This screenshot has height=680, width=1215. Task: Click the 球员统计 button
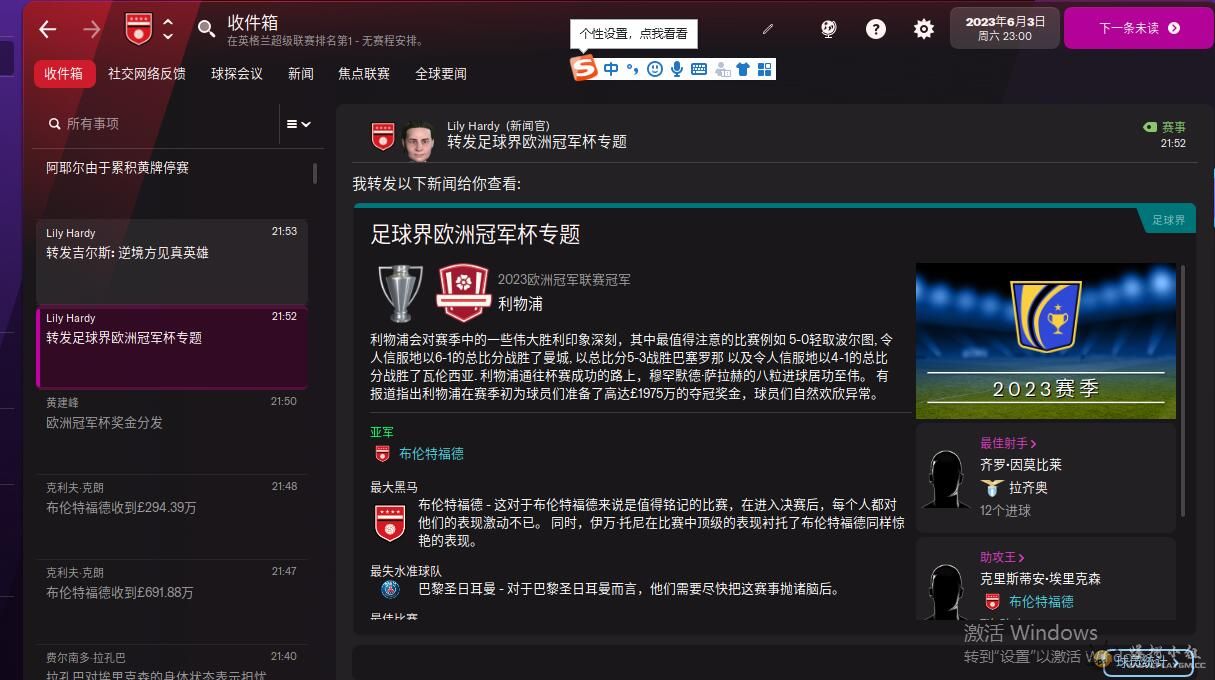tap(1146, 661)
